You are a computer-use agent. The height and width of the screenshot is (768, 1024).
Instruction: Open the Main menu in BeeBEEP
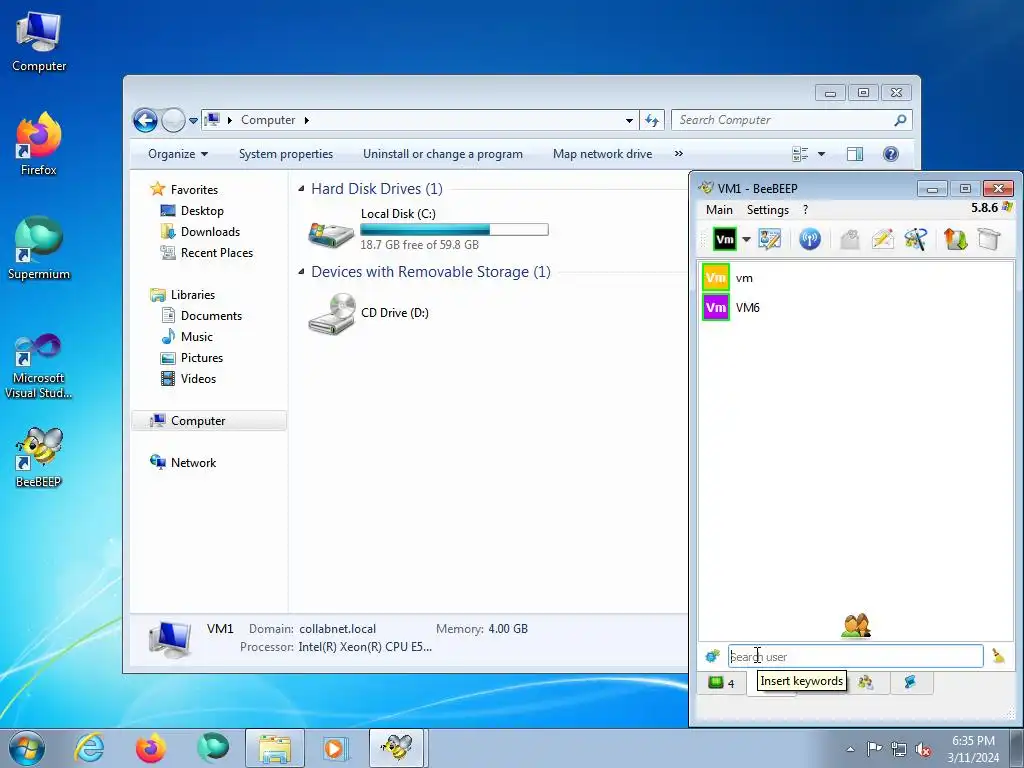(x=719, y=210)
